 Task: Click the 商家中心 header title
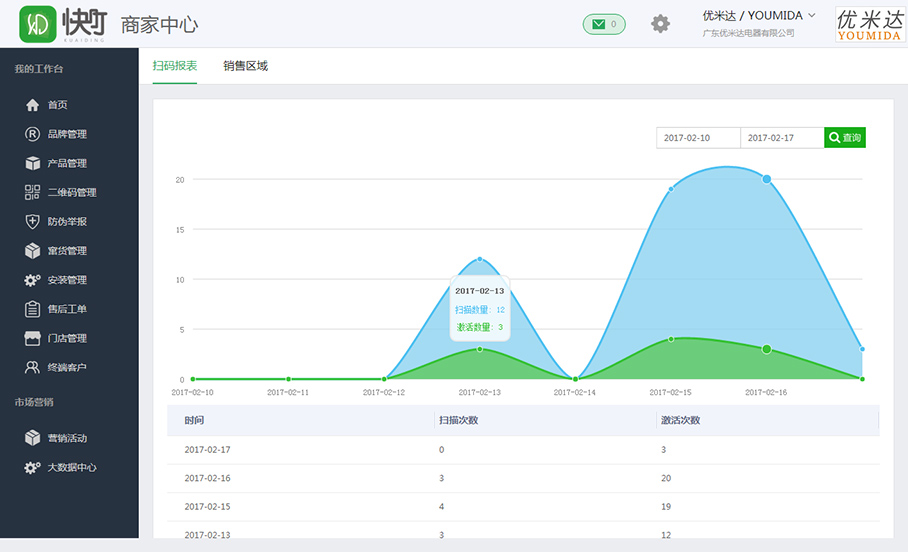coord(159,25)
